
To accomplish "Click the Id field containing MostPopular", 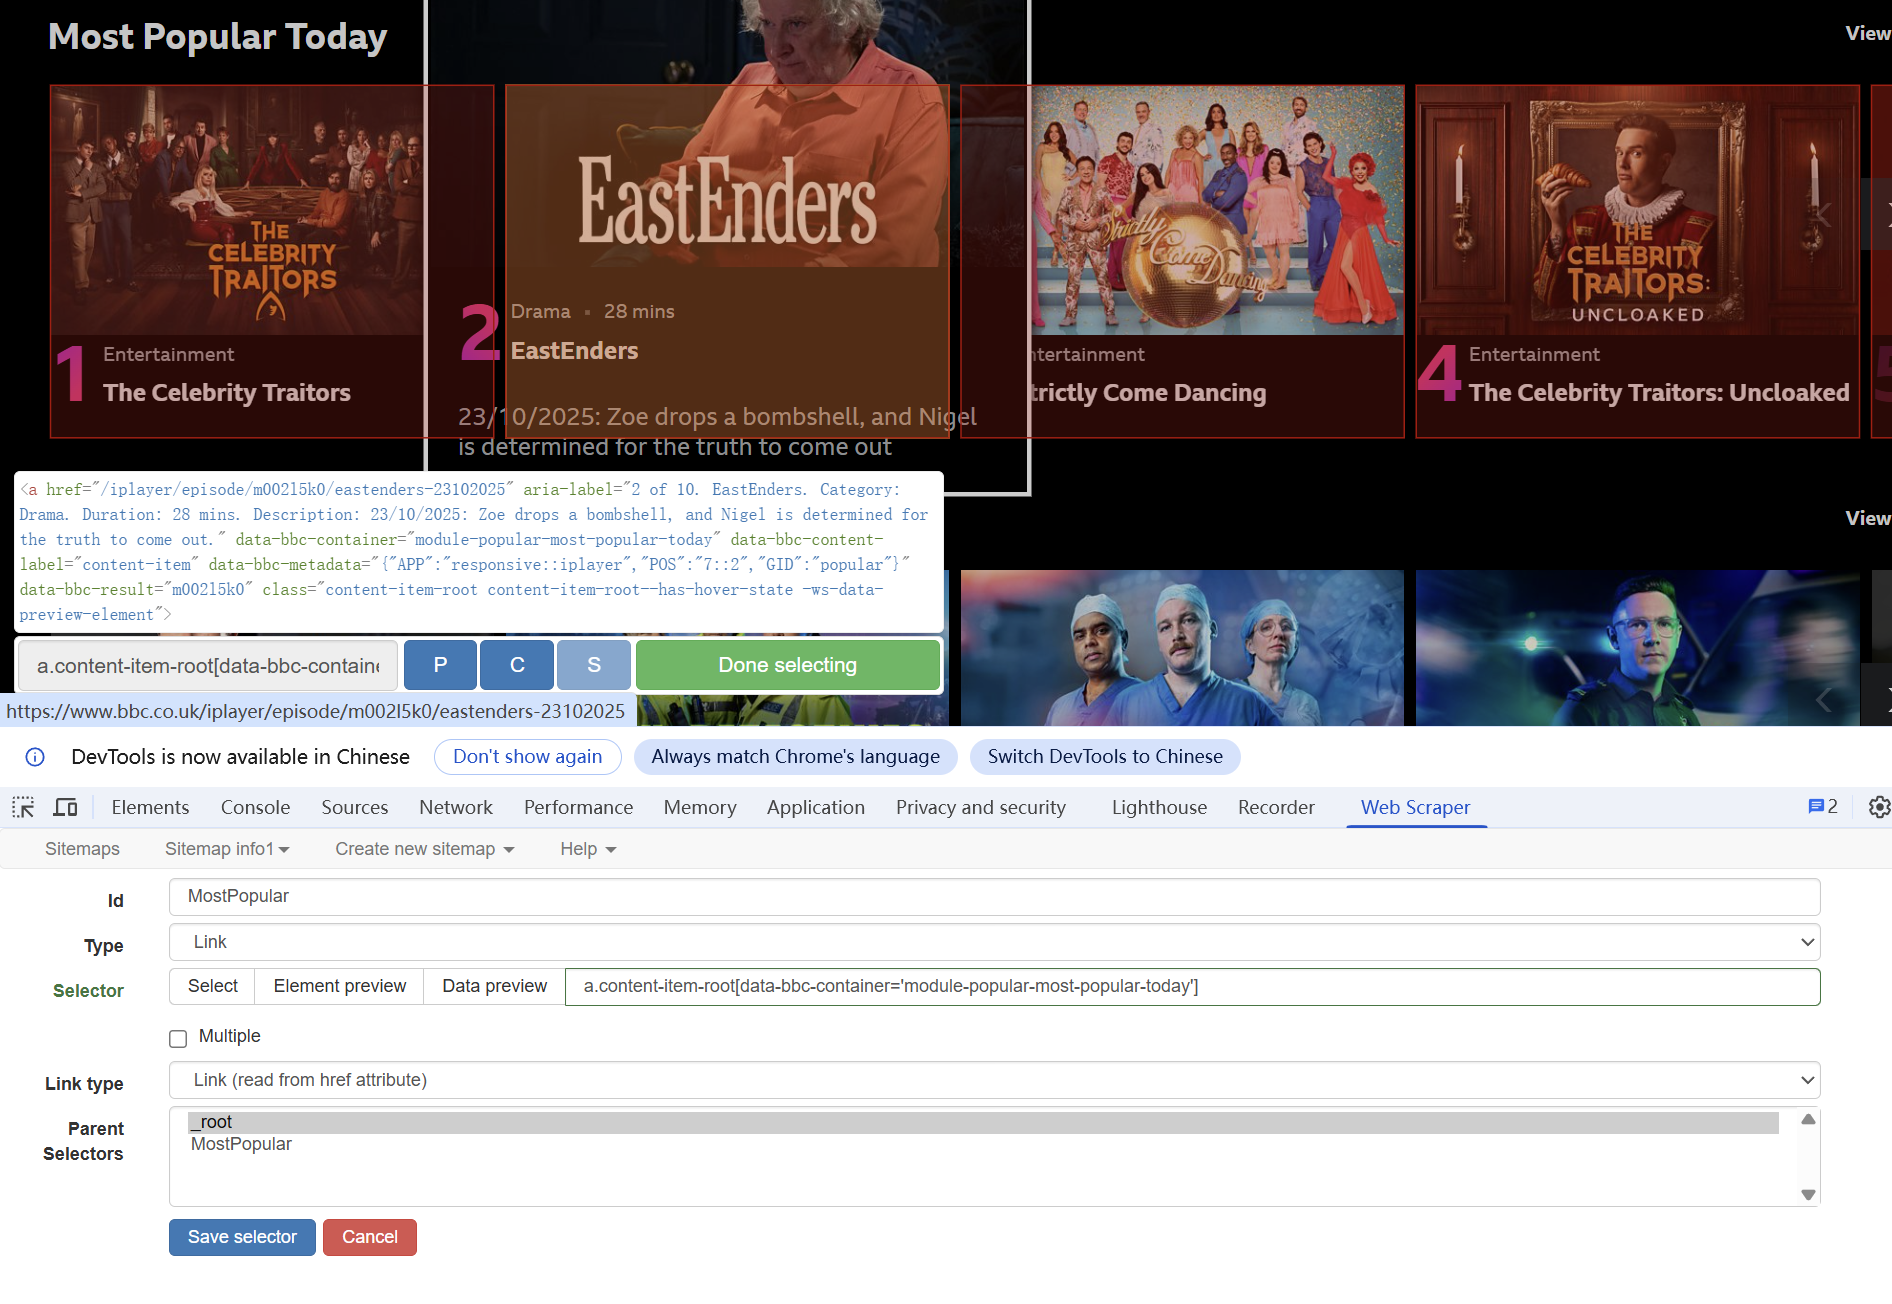I will [x=993, y=896].
